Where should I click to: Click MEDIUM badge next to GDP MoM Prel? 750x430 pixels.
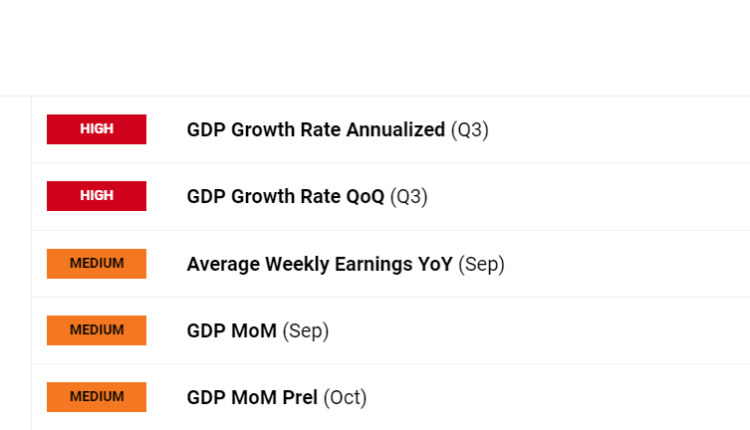click(x=96, y=397)
